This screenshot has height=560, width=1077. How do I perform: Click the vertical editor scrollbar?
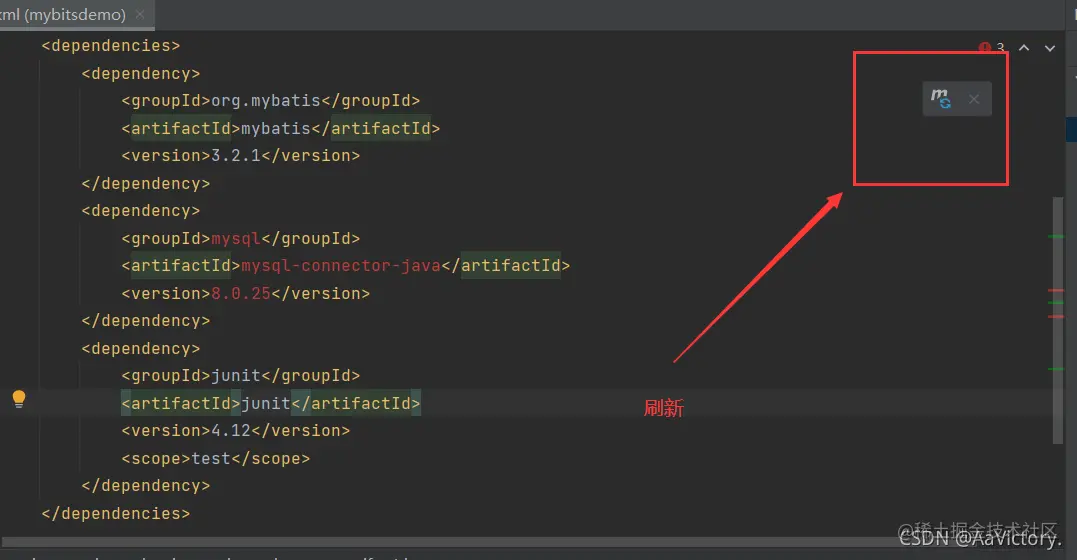click(1058, 320)
